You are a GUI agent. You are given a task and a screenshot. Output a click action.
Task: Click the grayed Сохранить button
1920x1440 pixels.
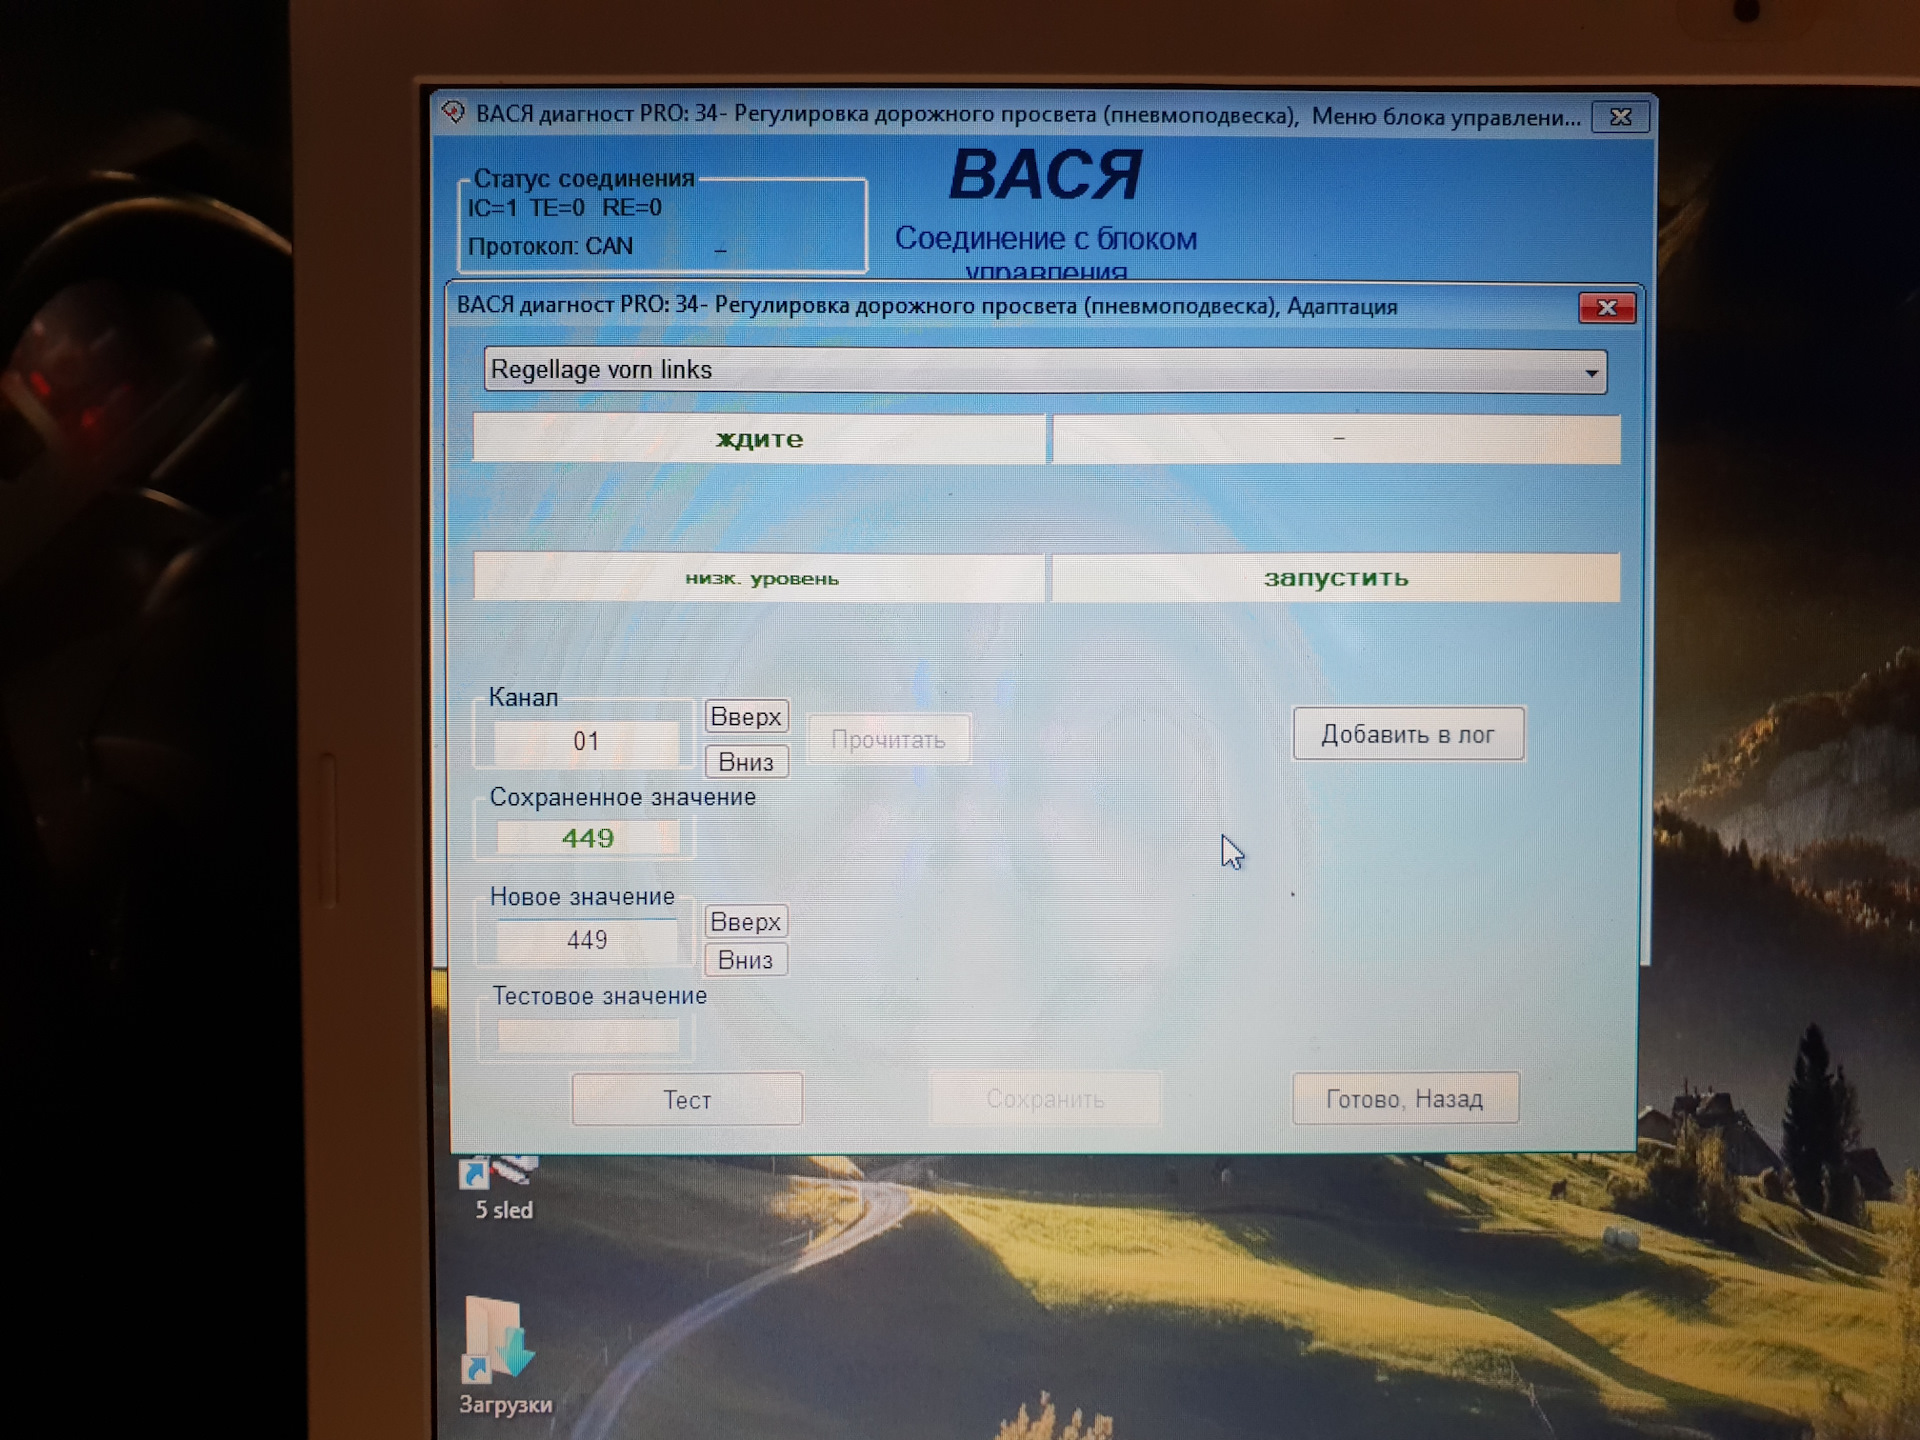(1045, 1099)
